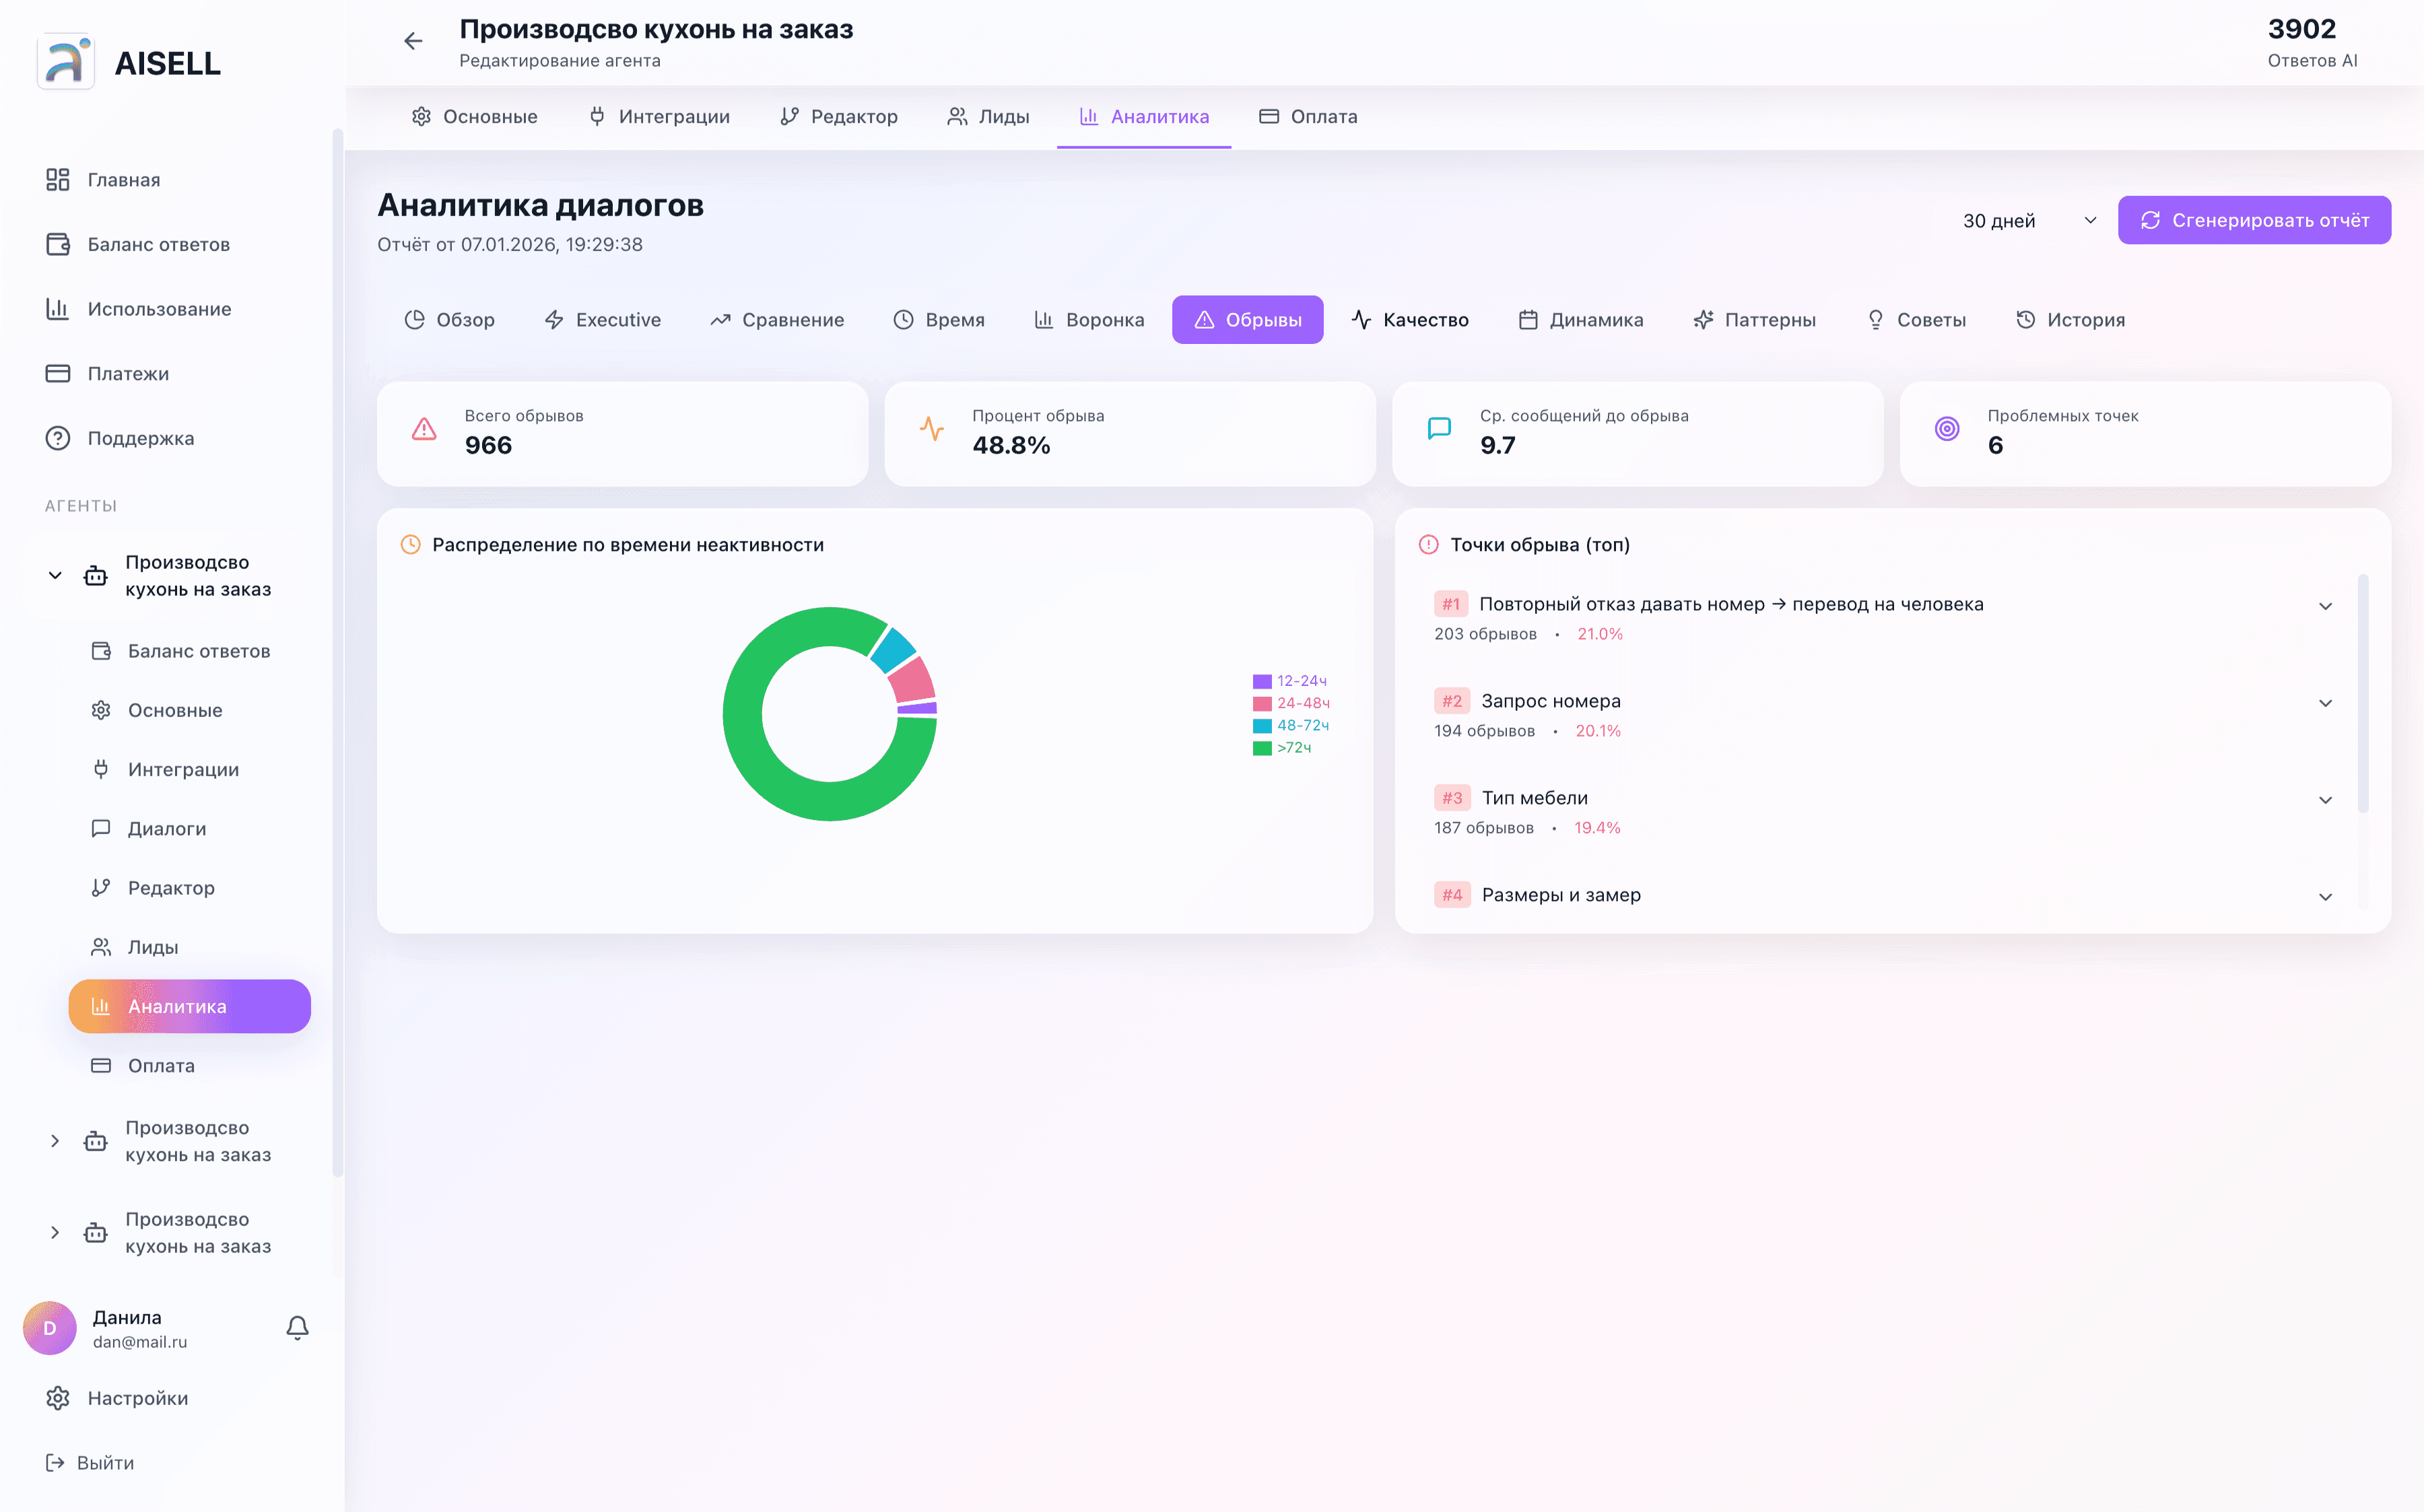Click the back arrow icon in header
This screenshot has width=2424, height=1512.
[x=413, y=41]
